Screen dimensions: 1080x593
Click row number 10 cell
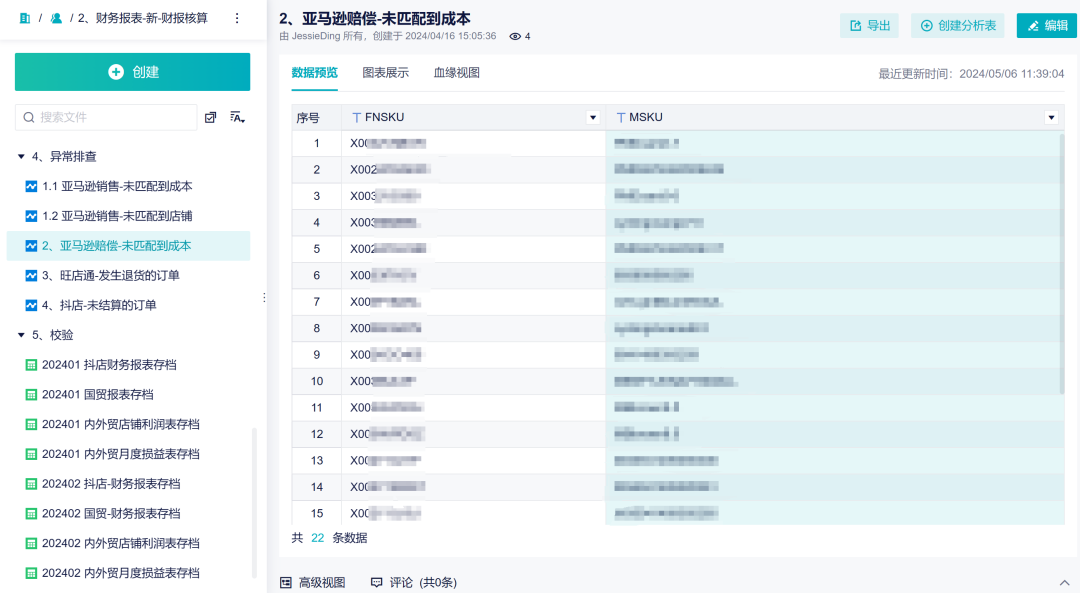[x=317, y=382]
